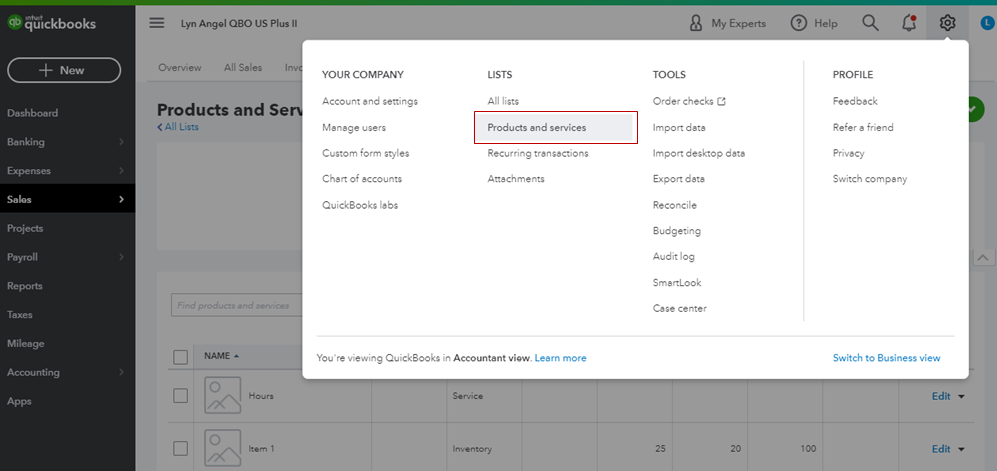The width and height of the screenshot is (997, 471).
Task: Select Products and services from Lists
Action: tap(537, 128)
